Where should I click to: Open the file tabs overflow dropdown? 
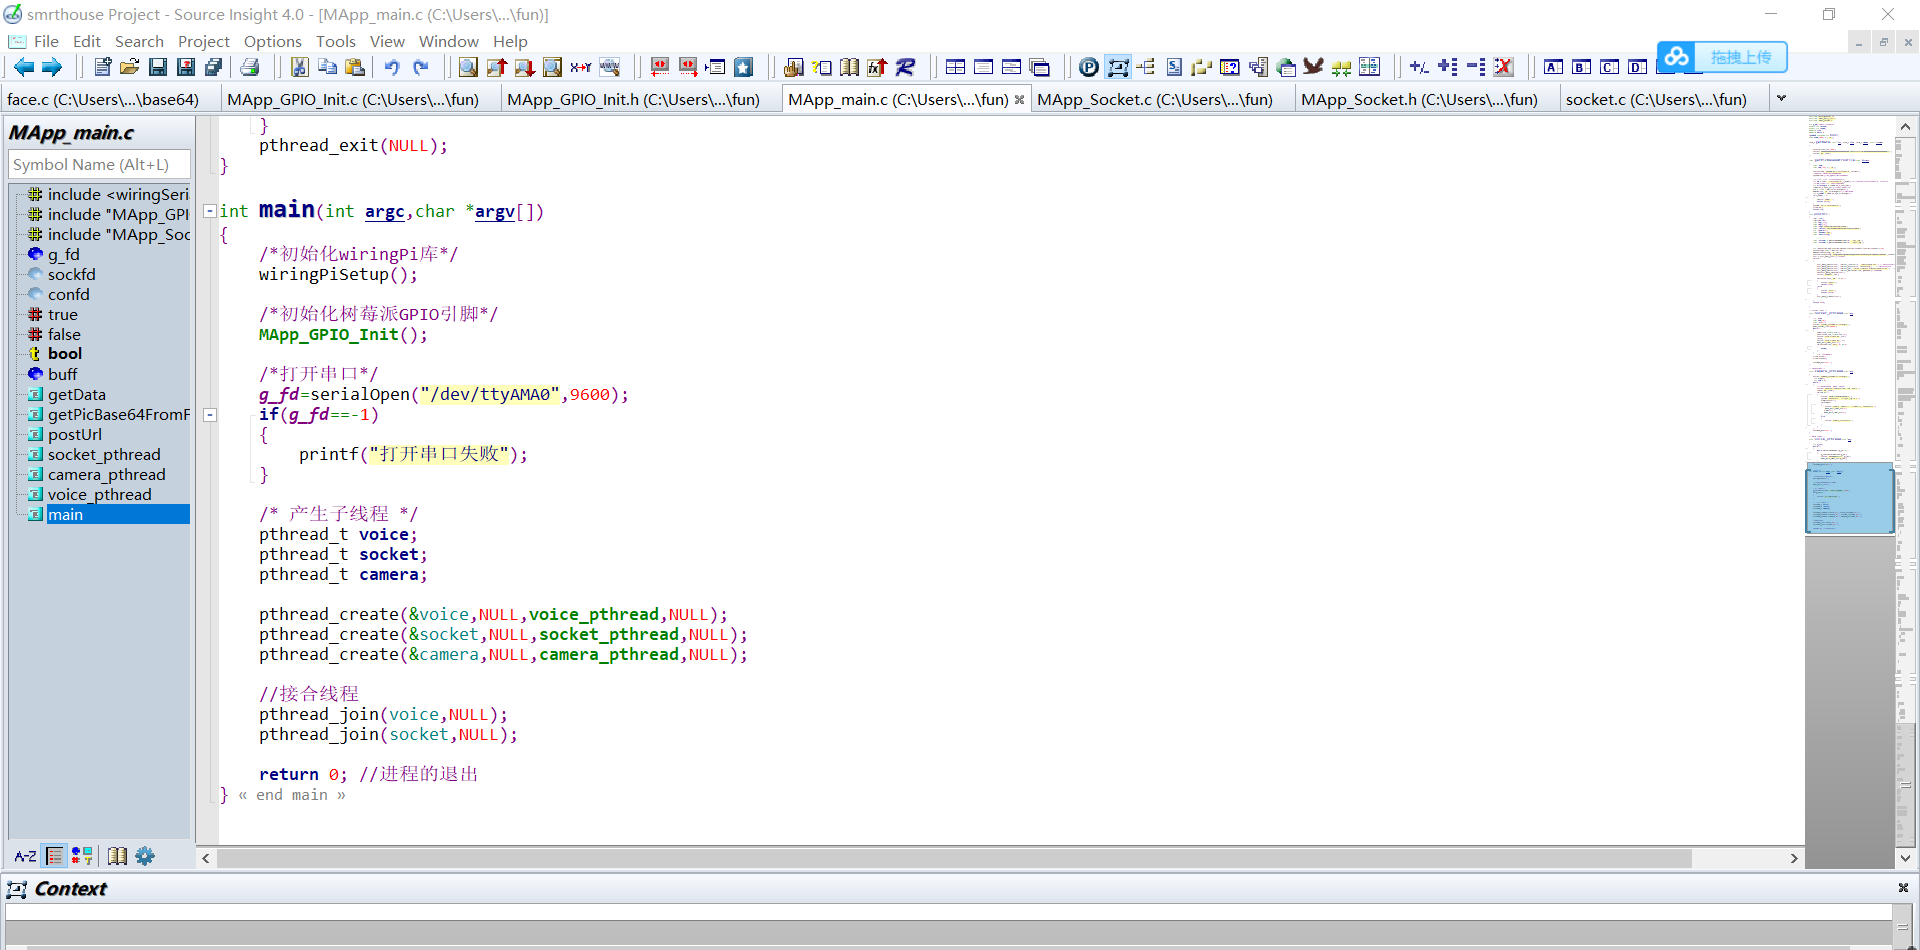pyautogui.click(x=1781, y=98)
